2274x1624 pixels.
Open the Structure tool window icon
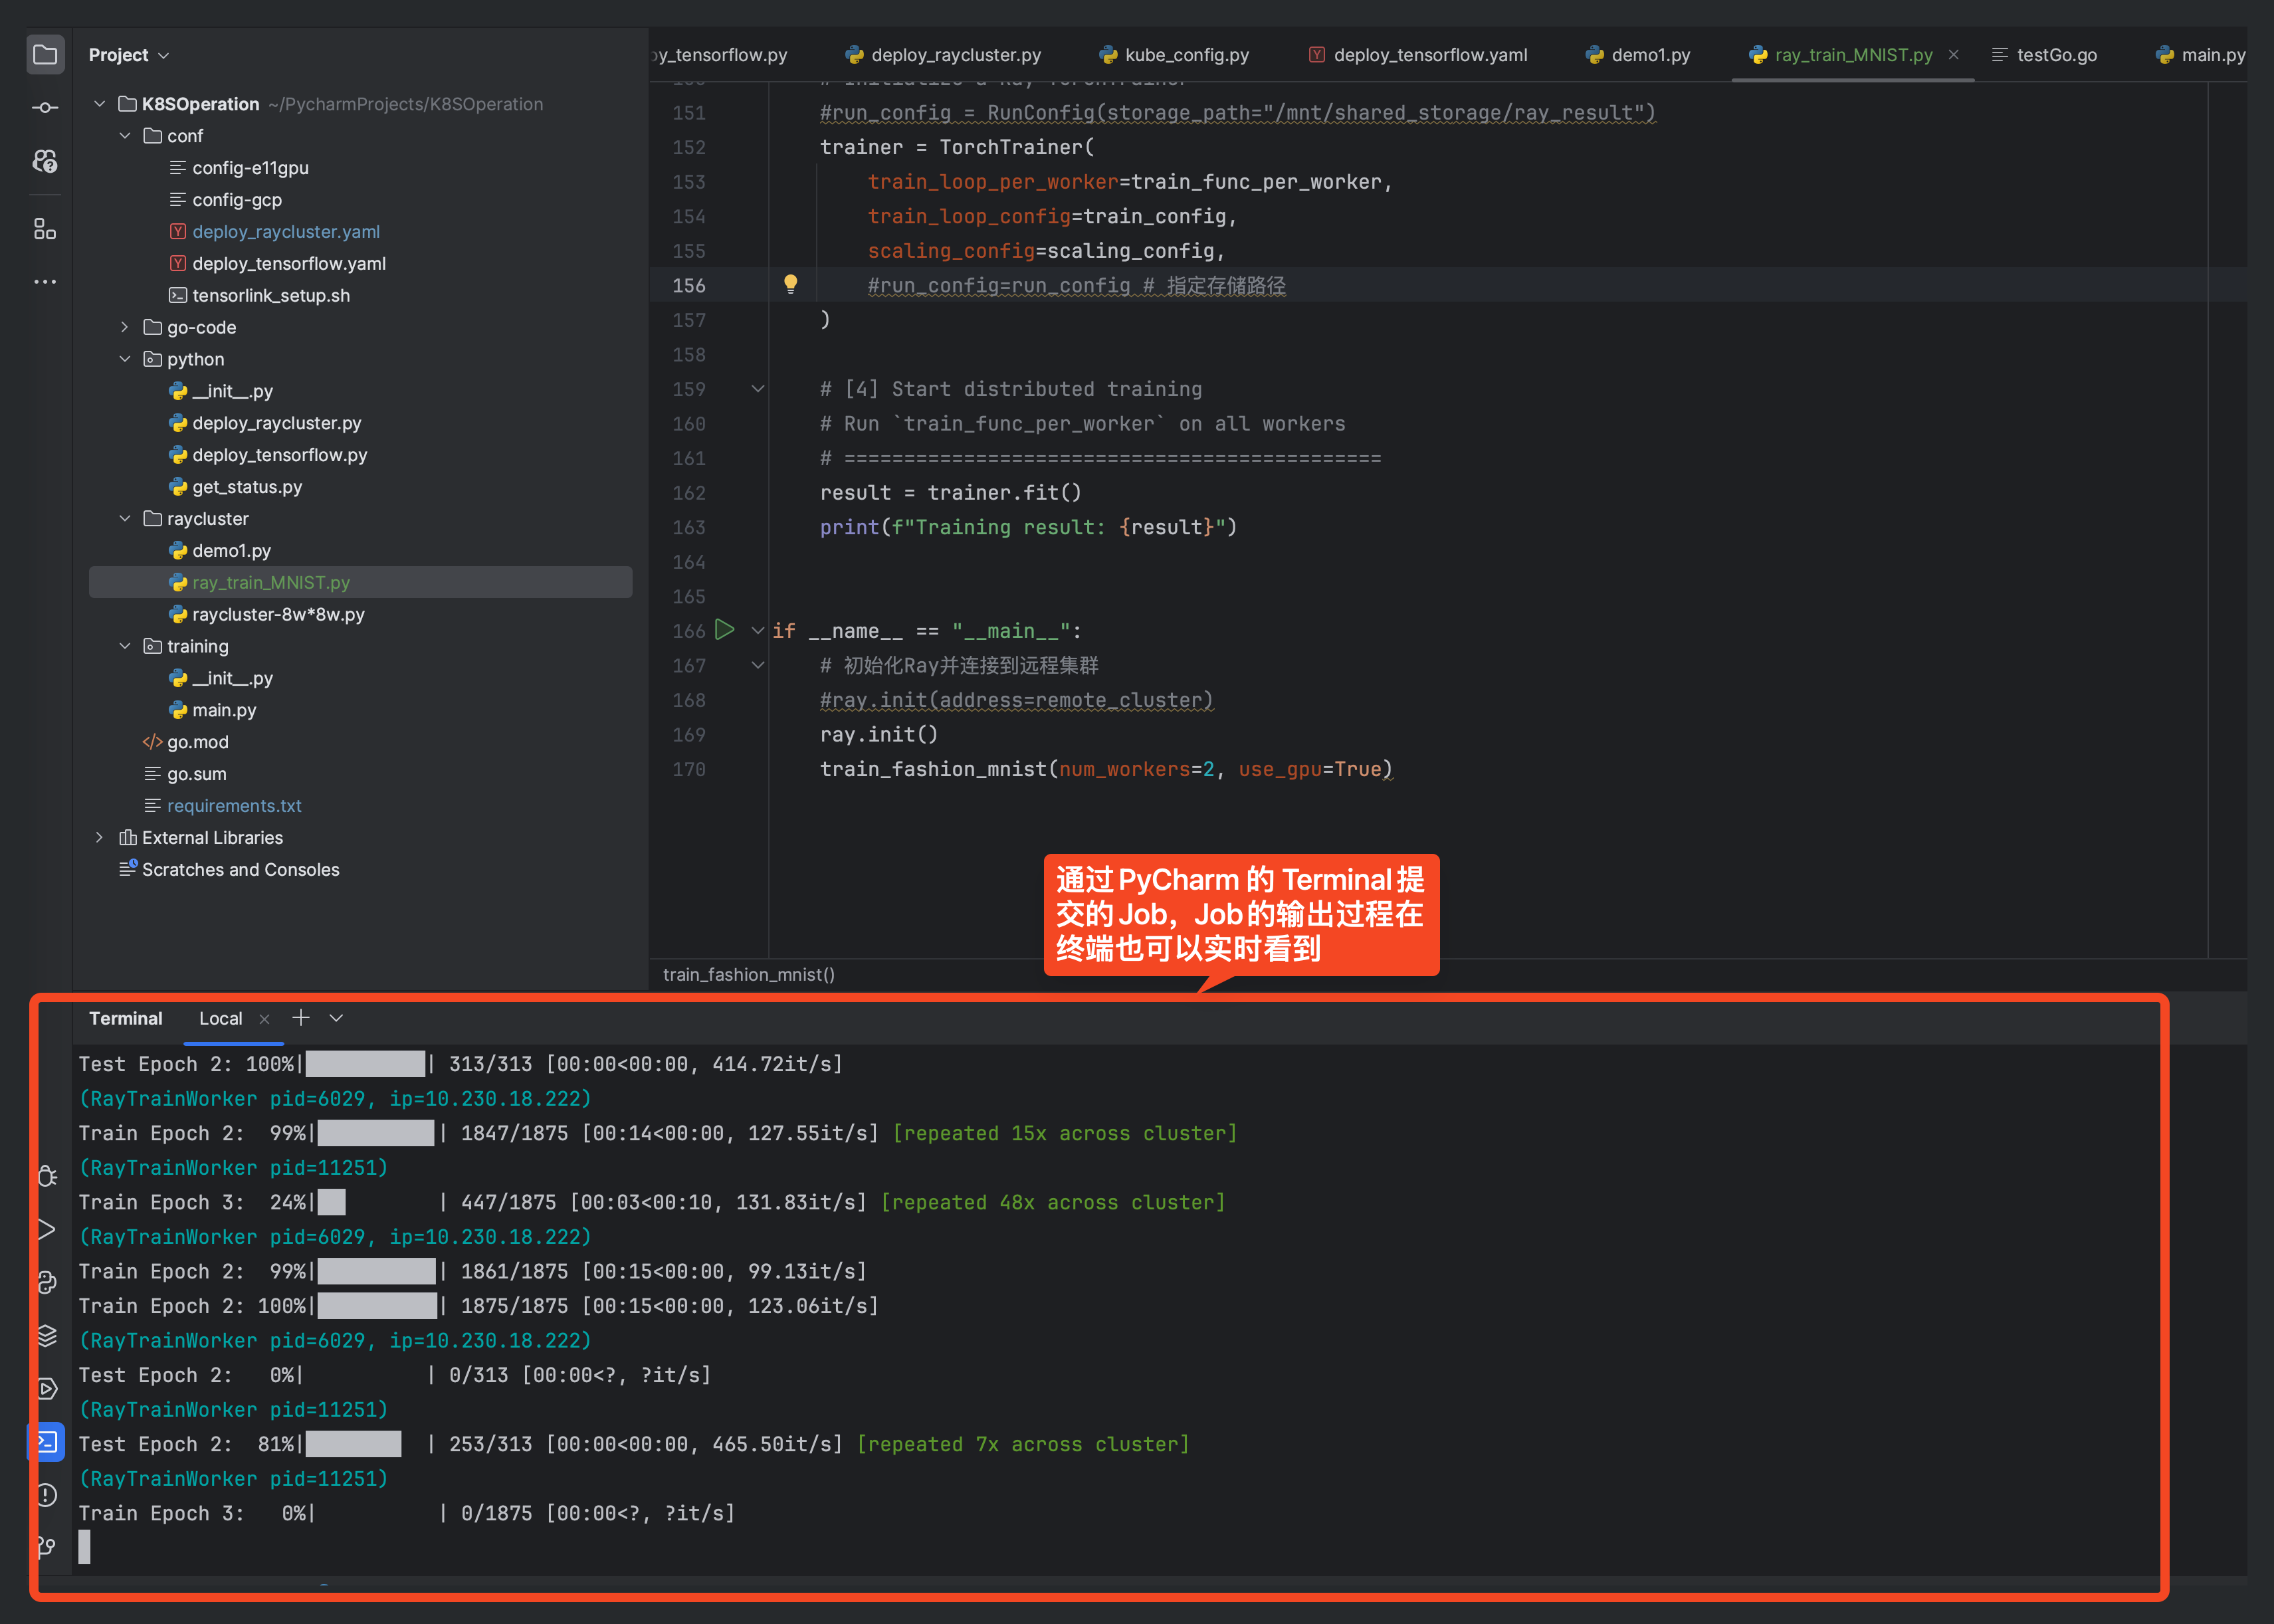pos(45,229)
